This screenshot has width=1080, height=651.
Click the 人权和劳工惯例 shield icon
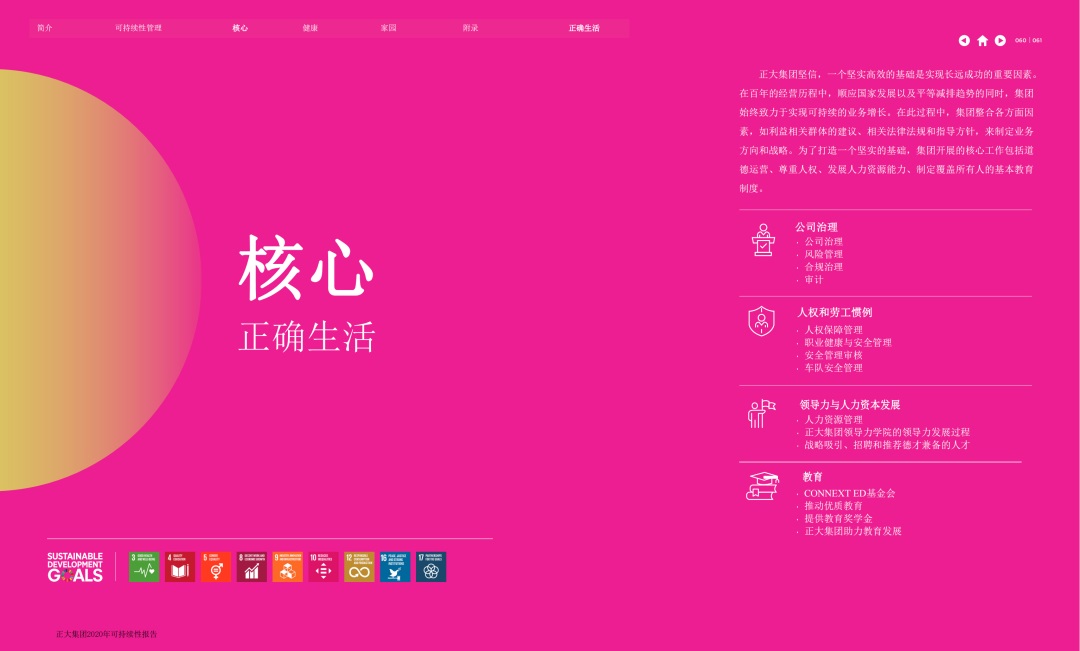[x=762, y=321]
